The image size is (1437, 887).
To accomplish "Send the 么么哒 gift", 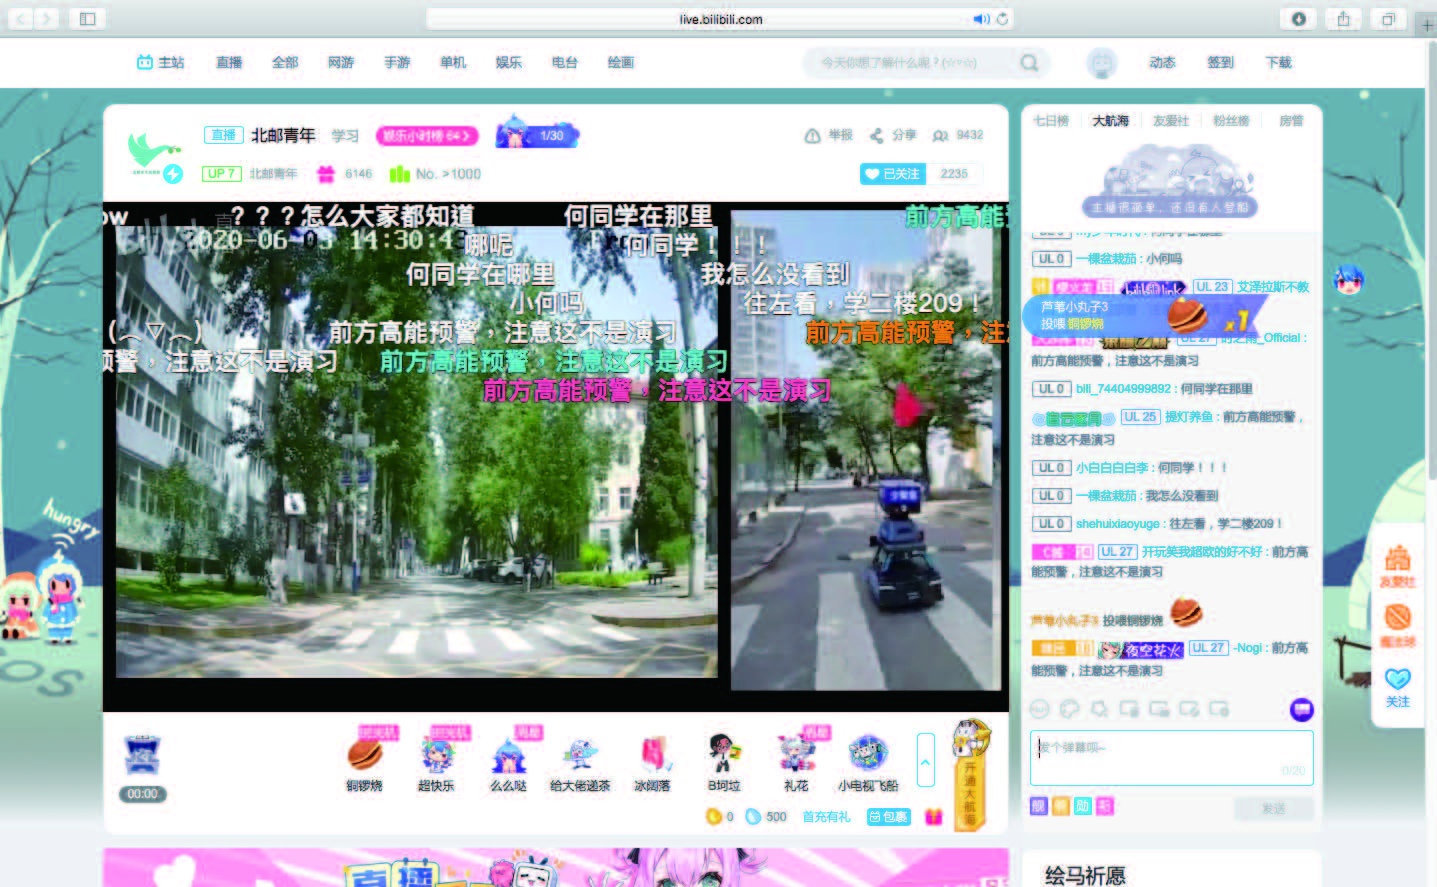I will [509, 754].
